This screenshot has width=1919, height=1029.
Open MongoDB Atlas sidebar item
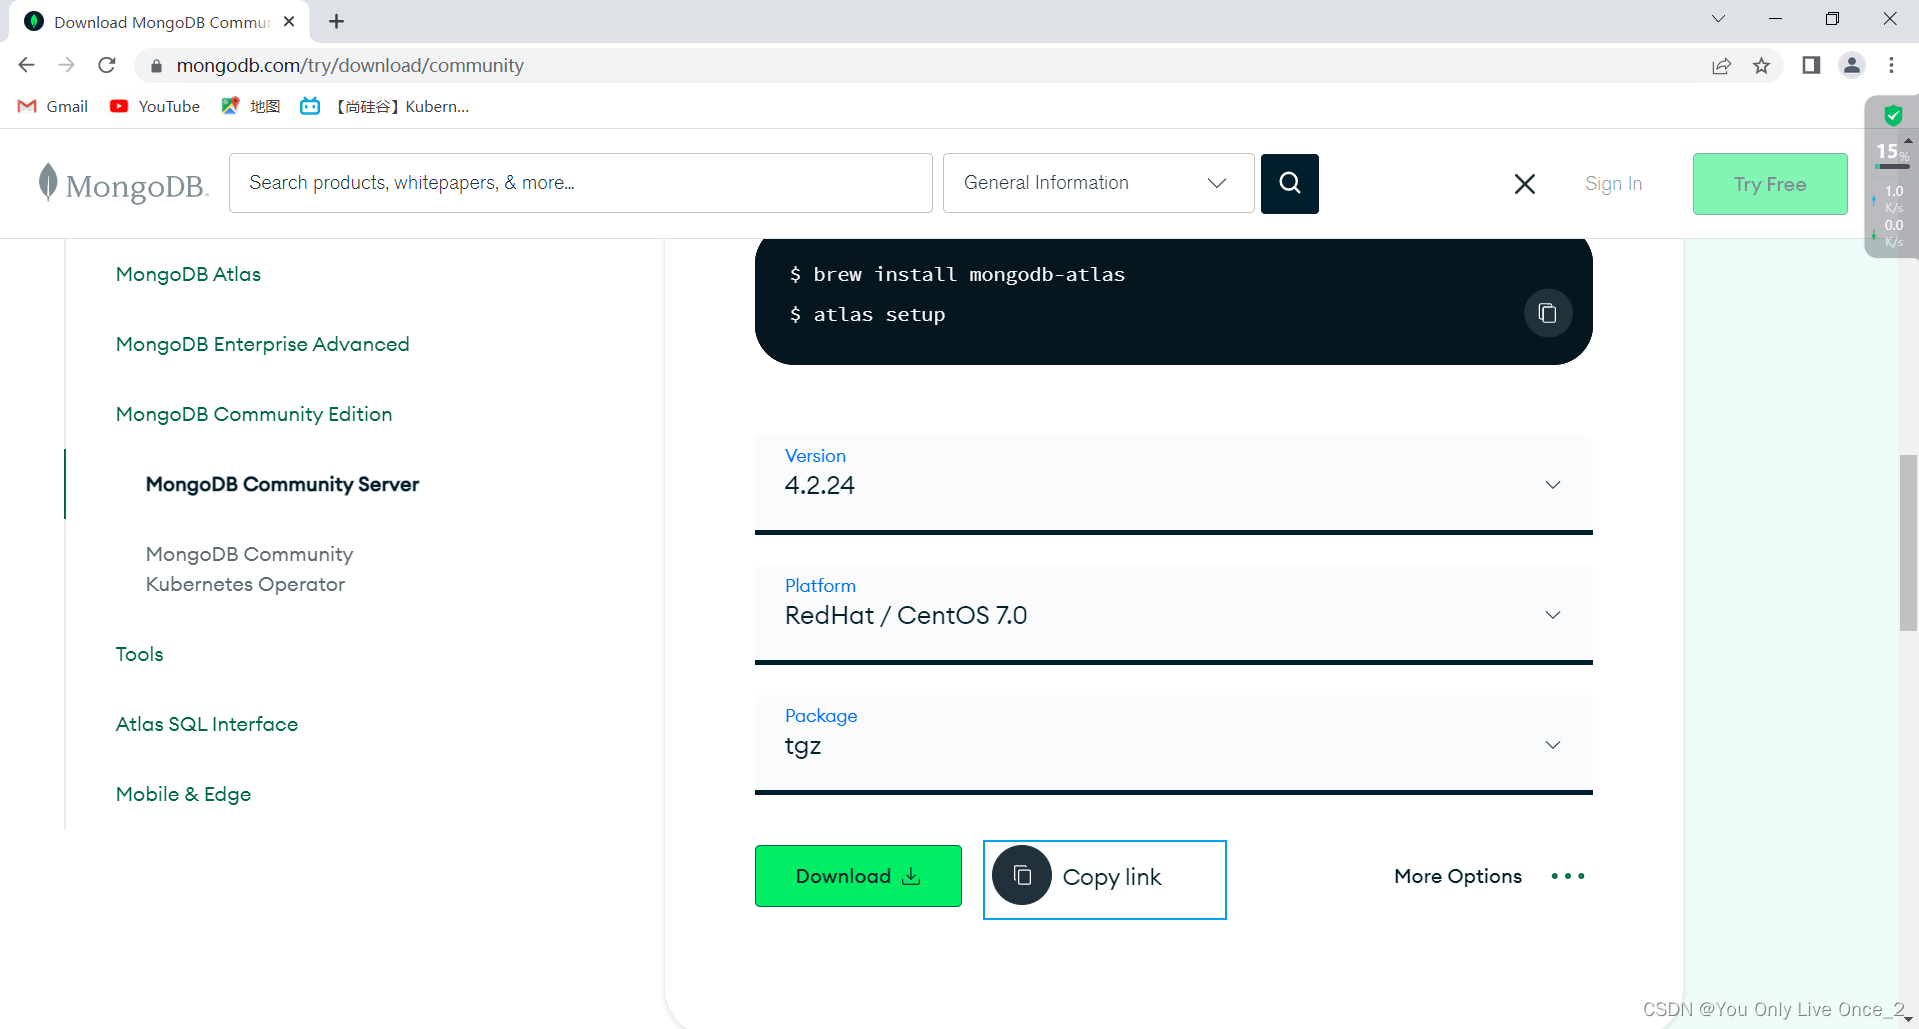tap(188, 274)
